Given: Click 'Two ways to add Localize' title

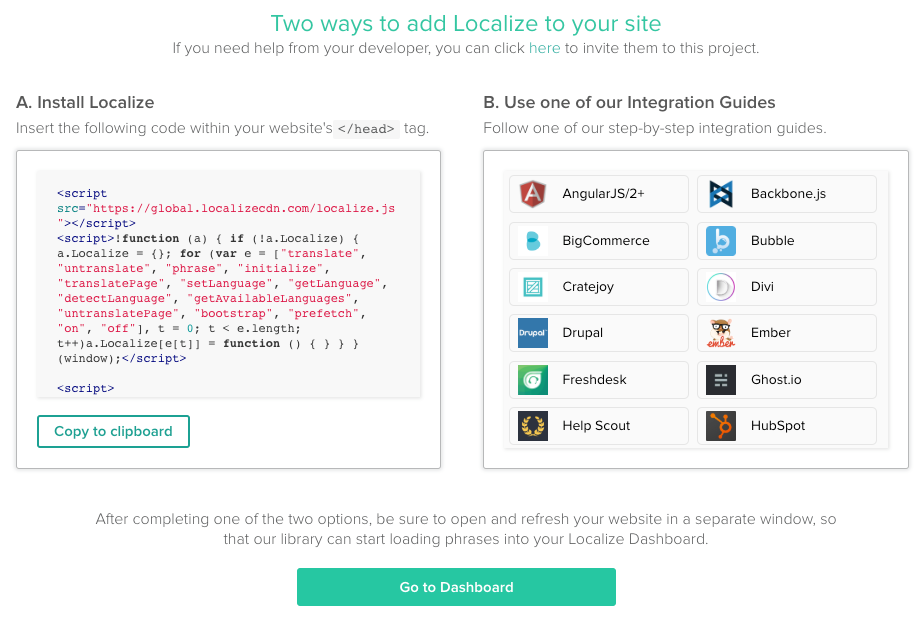Looking at the screenshot, I should (x=466, y=24).
